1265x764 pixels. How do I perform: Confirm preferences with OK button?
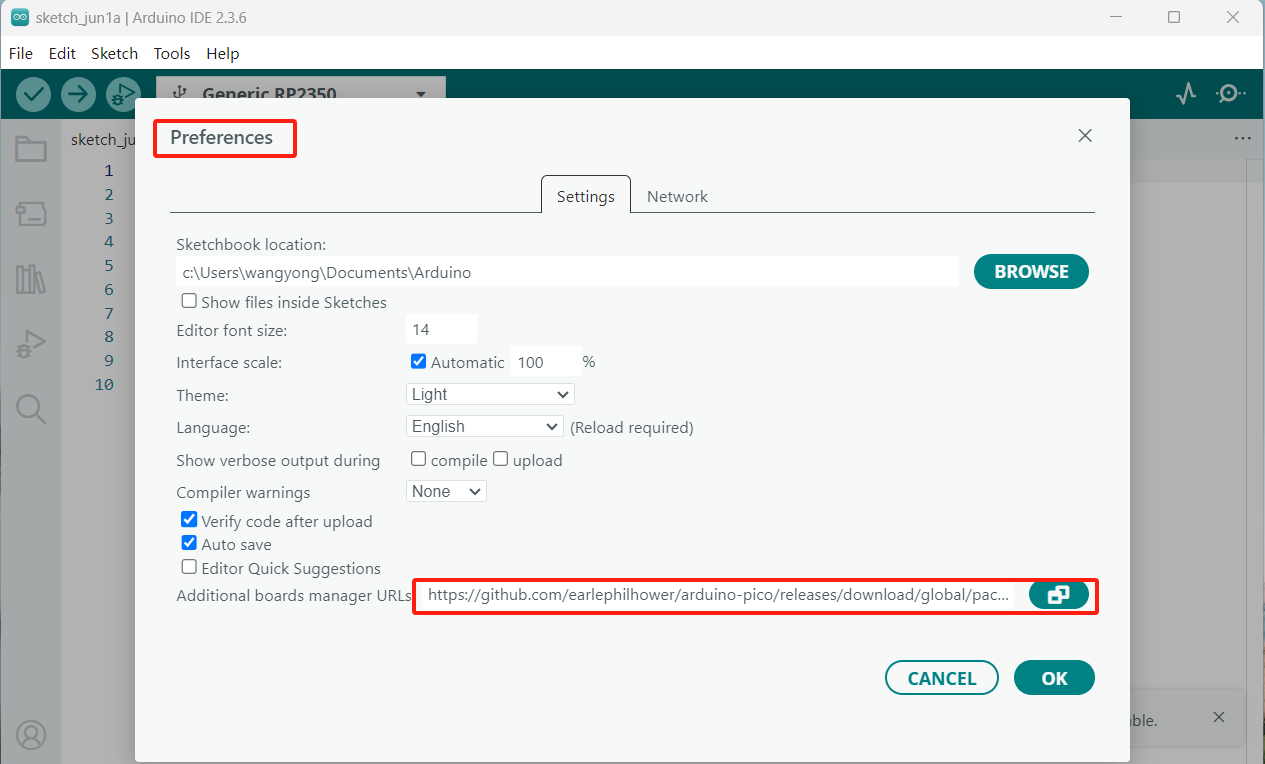pos(1054,678)
